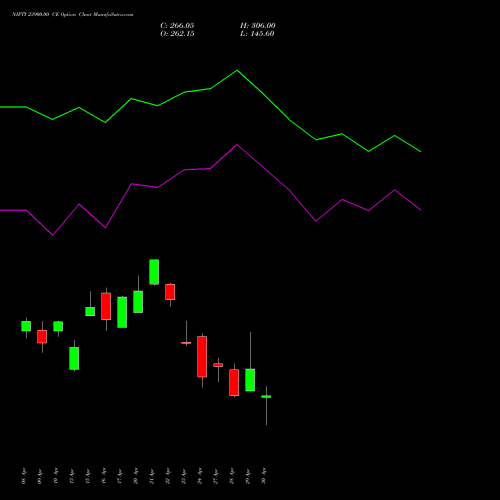Screen dimensions: 500x500
Task: Click the peak of the purple indicator line
Action: (237, 145)
